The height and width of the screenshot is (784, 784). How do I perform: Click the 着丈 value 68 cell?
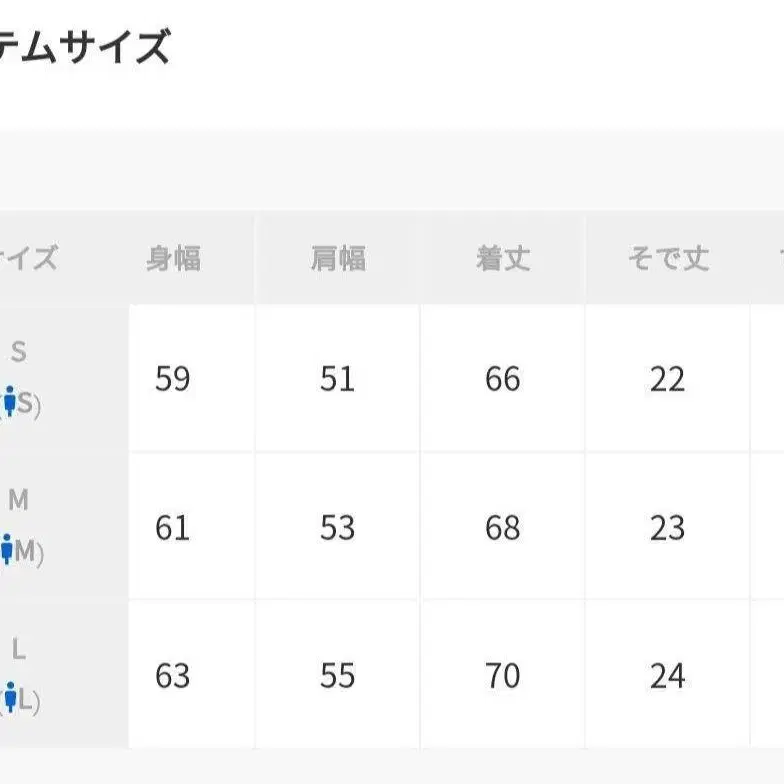(503, 526)
